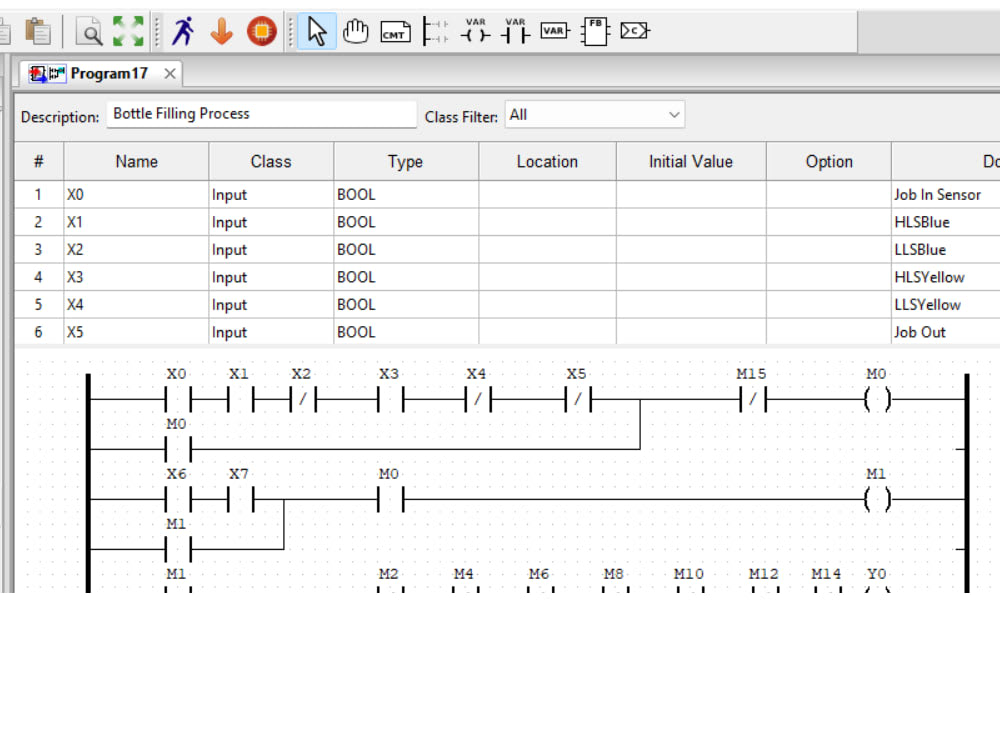Click the orange CPU/chip icon
Image resolution: width=1000 pixels, height=750 pixels.
click(260, 31)
